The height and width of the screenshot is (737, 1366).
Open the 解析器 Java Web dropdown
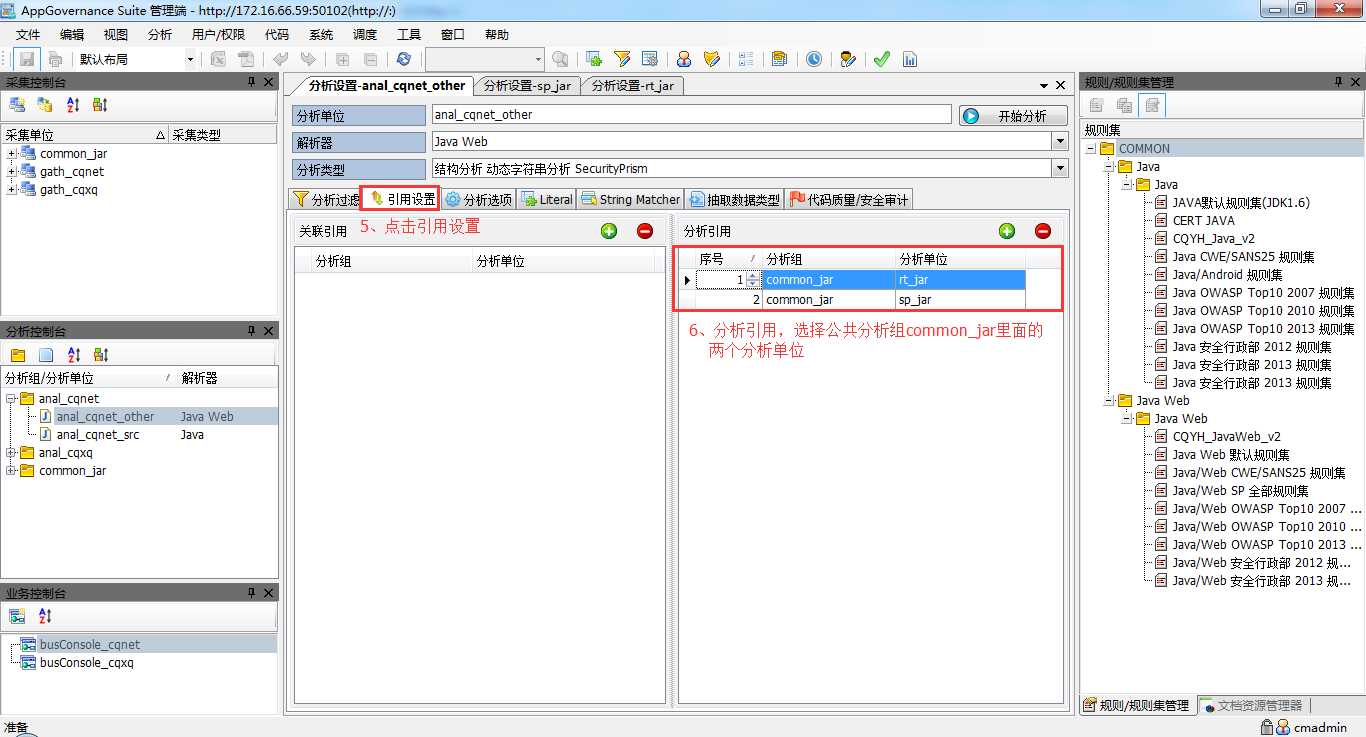click(x=1060, y=142)
